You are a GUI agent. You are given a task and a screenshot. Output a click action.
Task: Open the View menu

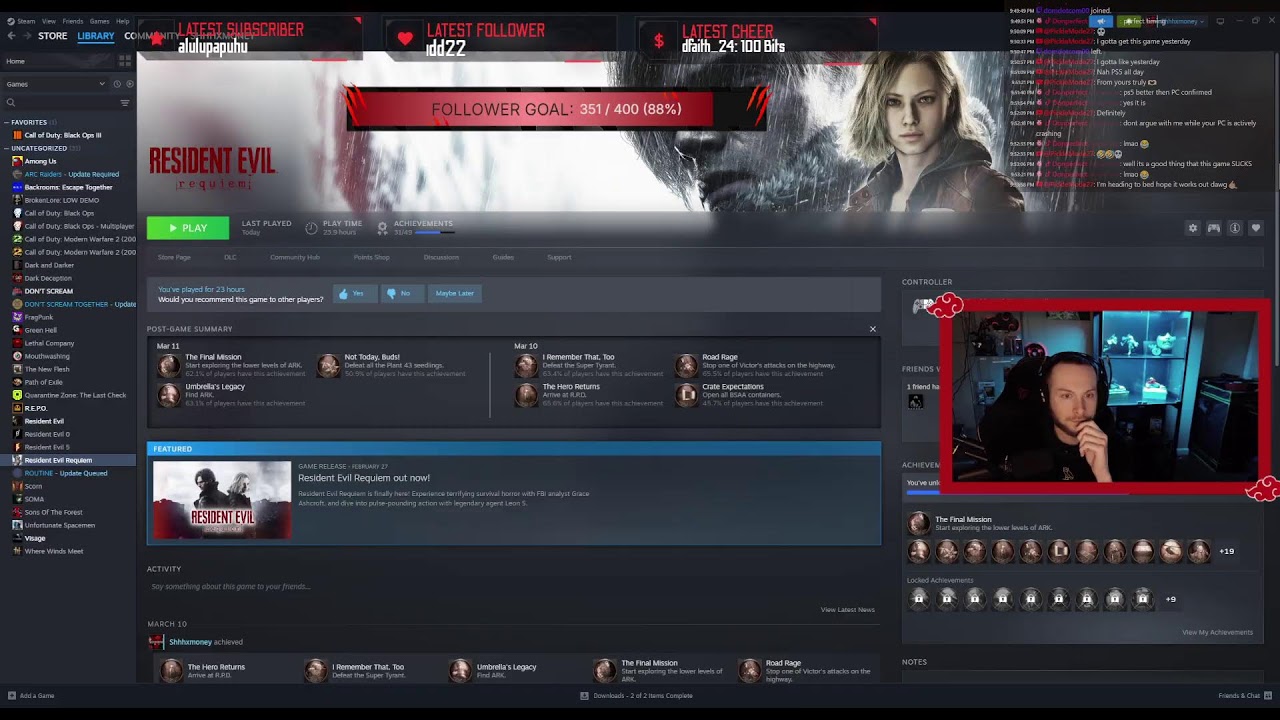point(49,21)
